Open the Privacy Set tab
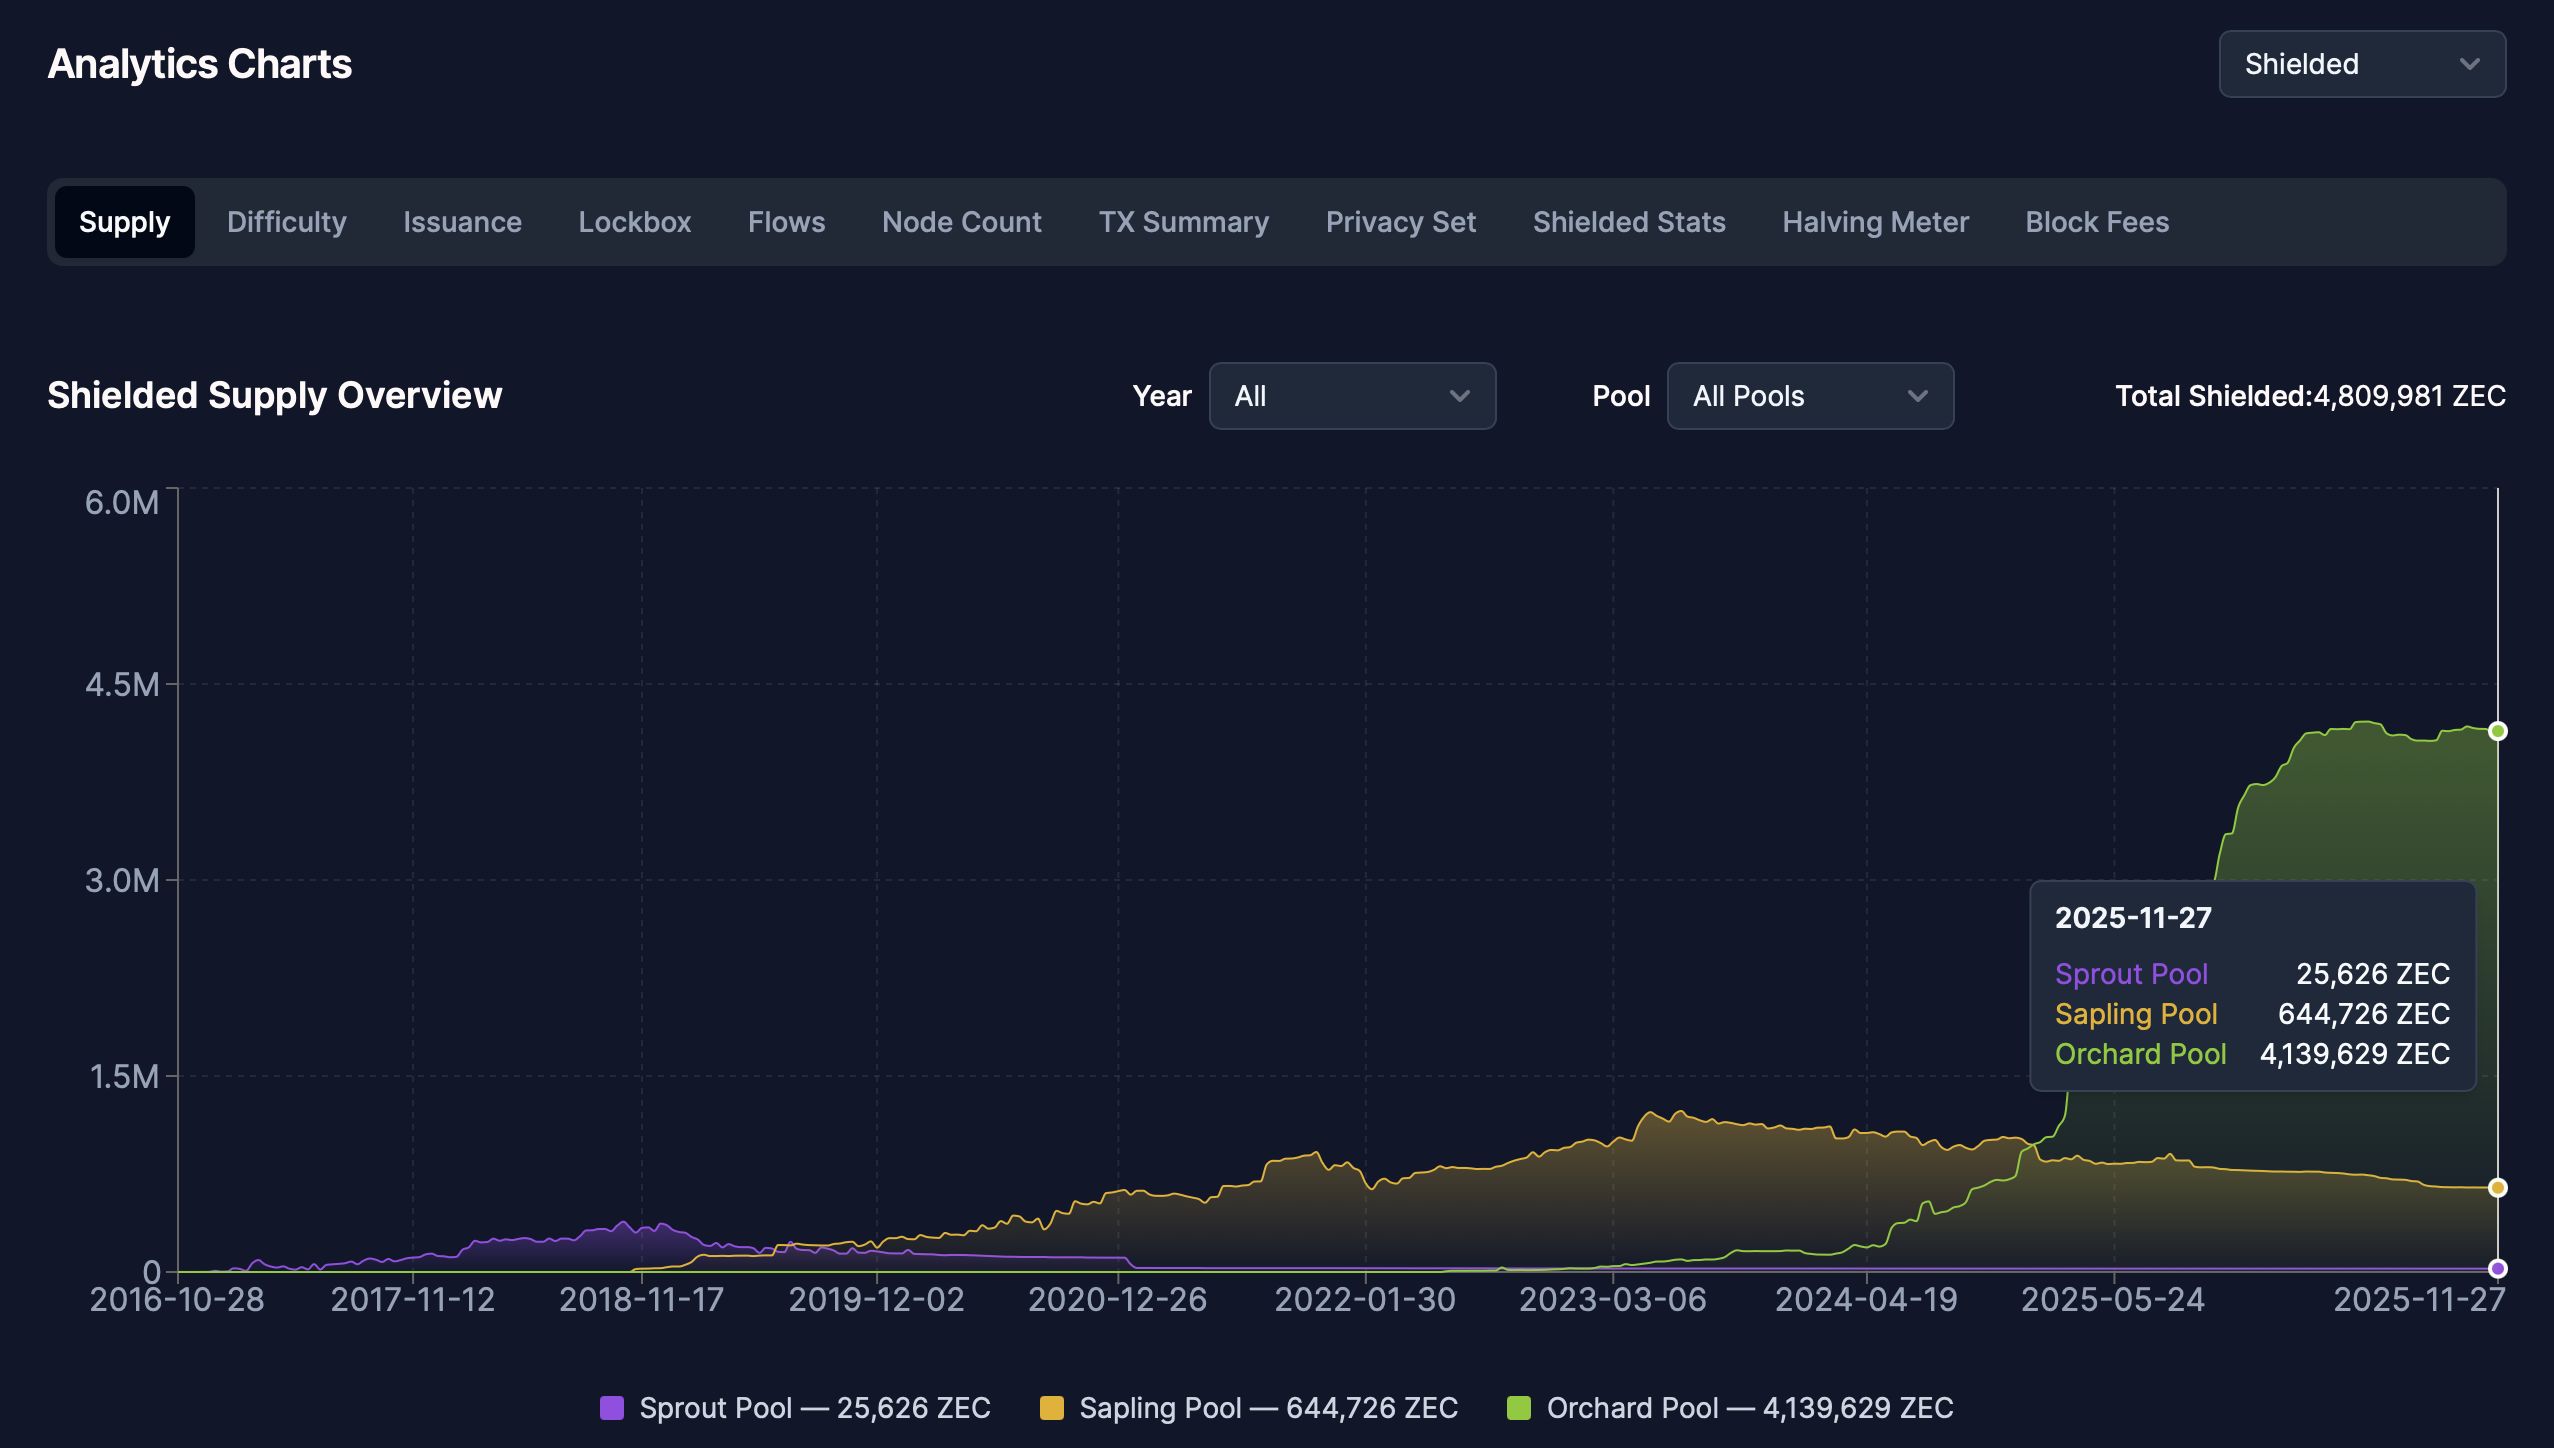Screen dimensions: 2554x1448 tap(1399, 222)
